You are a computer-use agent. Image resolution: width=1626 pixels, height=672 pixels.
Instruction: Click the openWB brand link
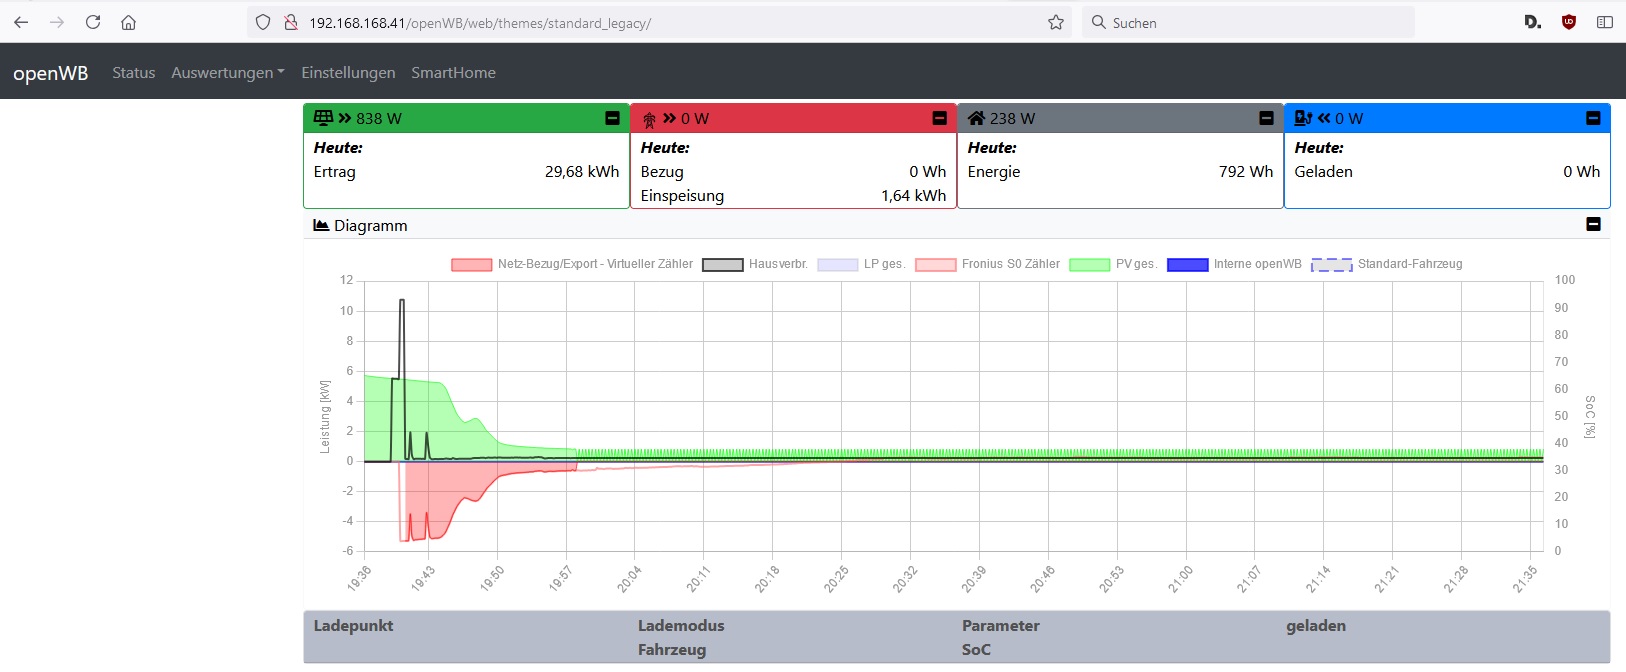coord(51,73)
